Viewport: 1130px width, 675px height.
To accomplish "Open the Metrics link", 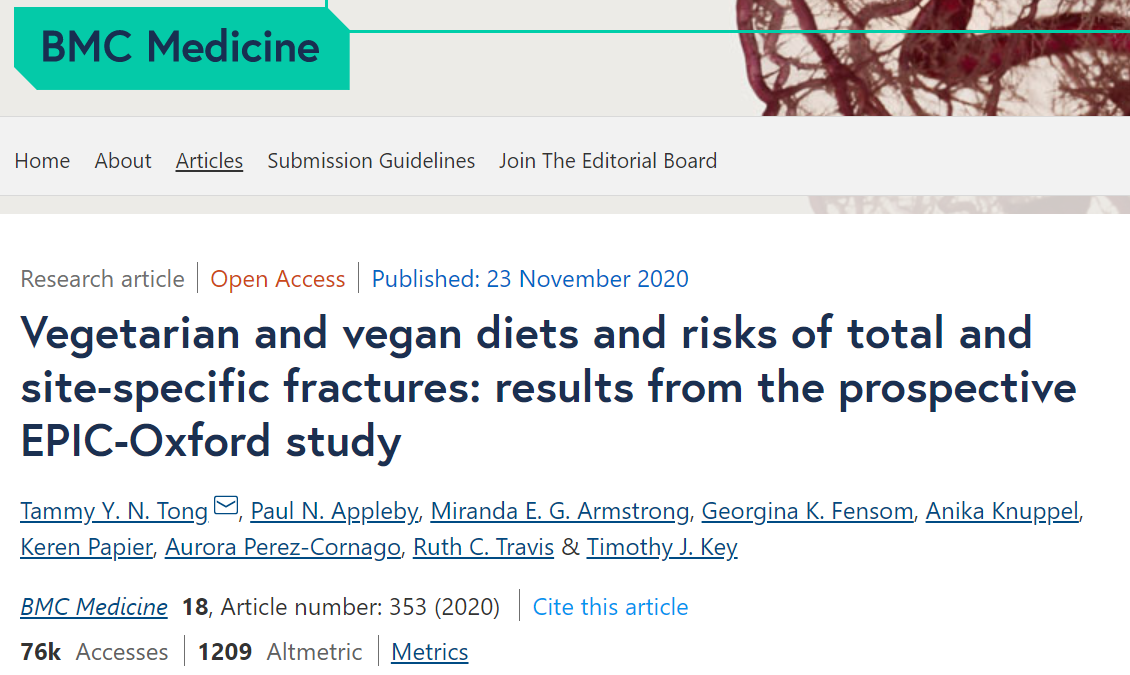I will pyautogui.click(x=430, y=652).
